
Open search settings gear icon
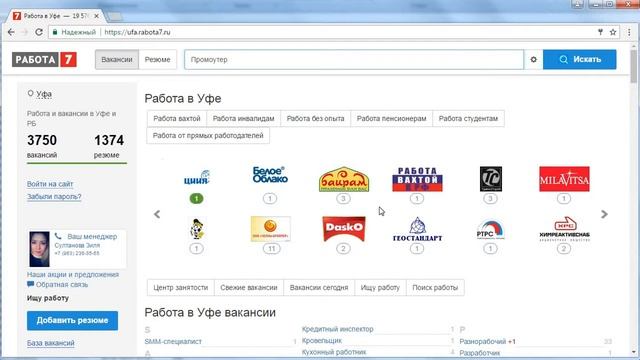pos(533,60)
